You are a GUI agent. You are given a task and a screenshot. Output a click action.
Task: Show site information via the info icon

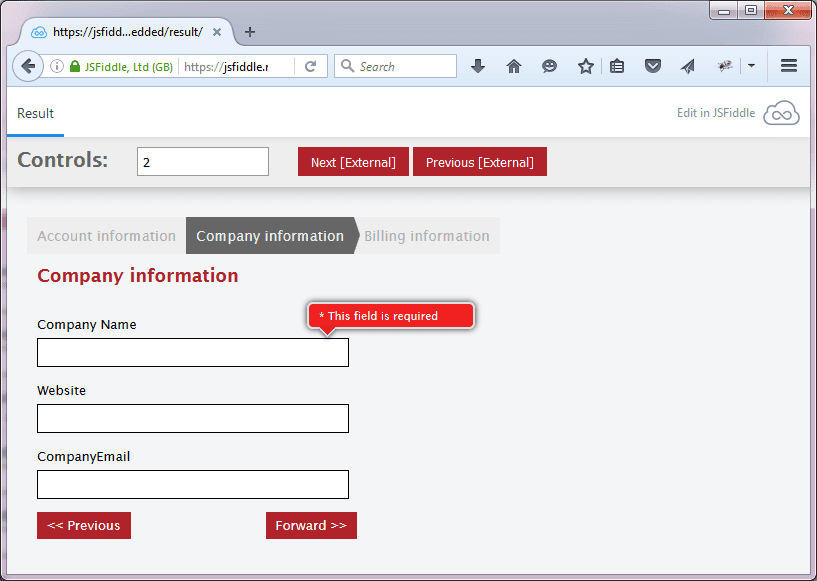(57, 66)
